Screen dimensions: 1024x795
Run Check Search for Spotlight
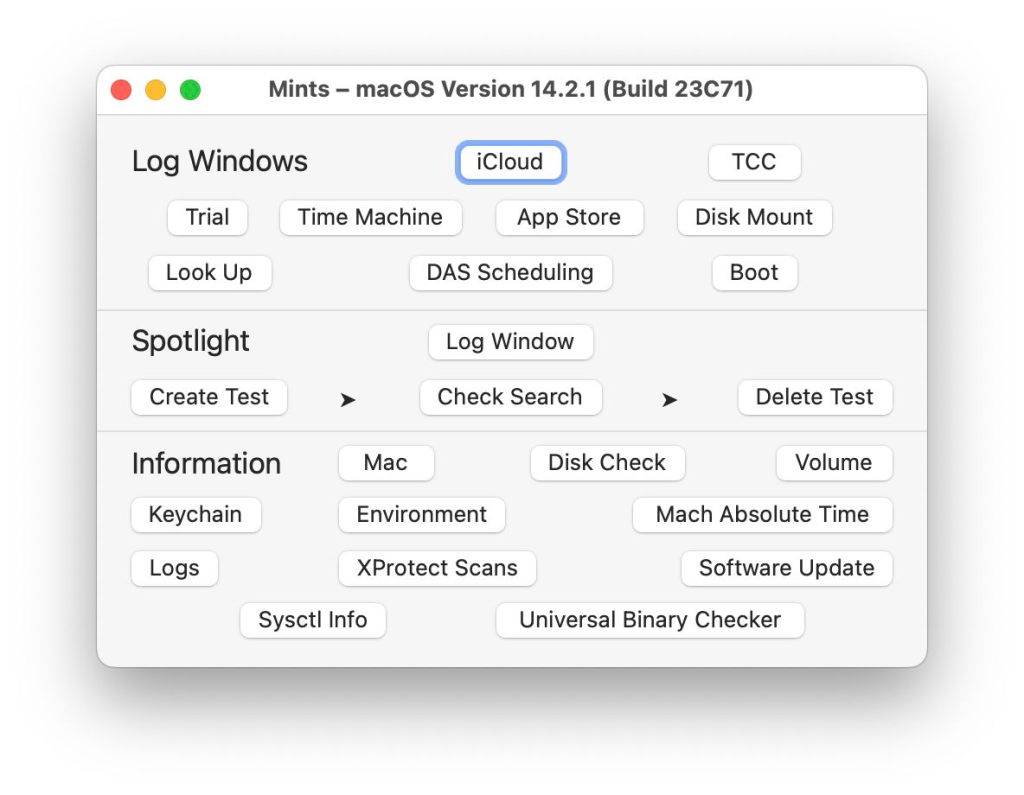(510, 397)
